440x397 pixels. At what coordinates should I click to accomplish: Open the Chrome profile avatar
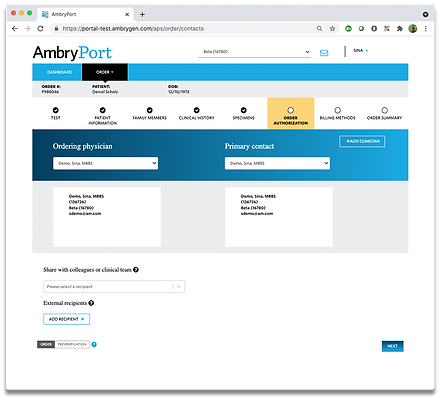pos(413,29)
